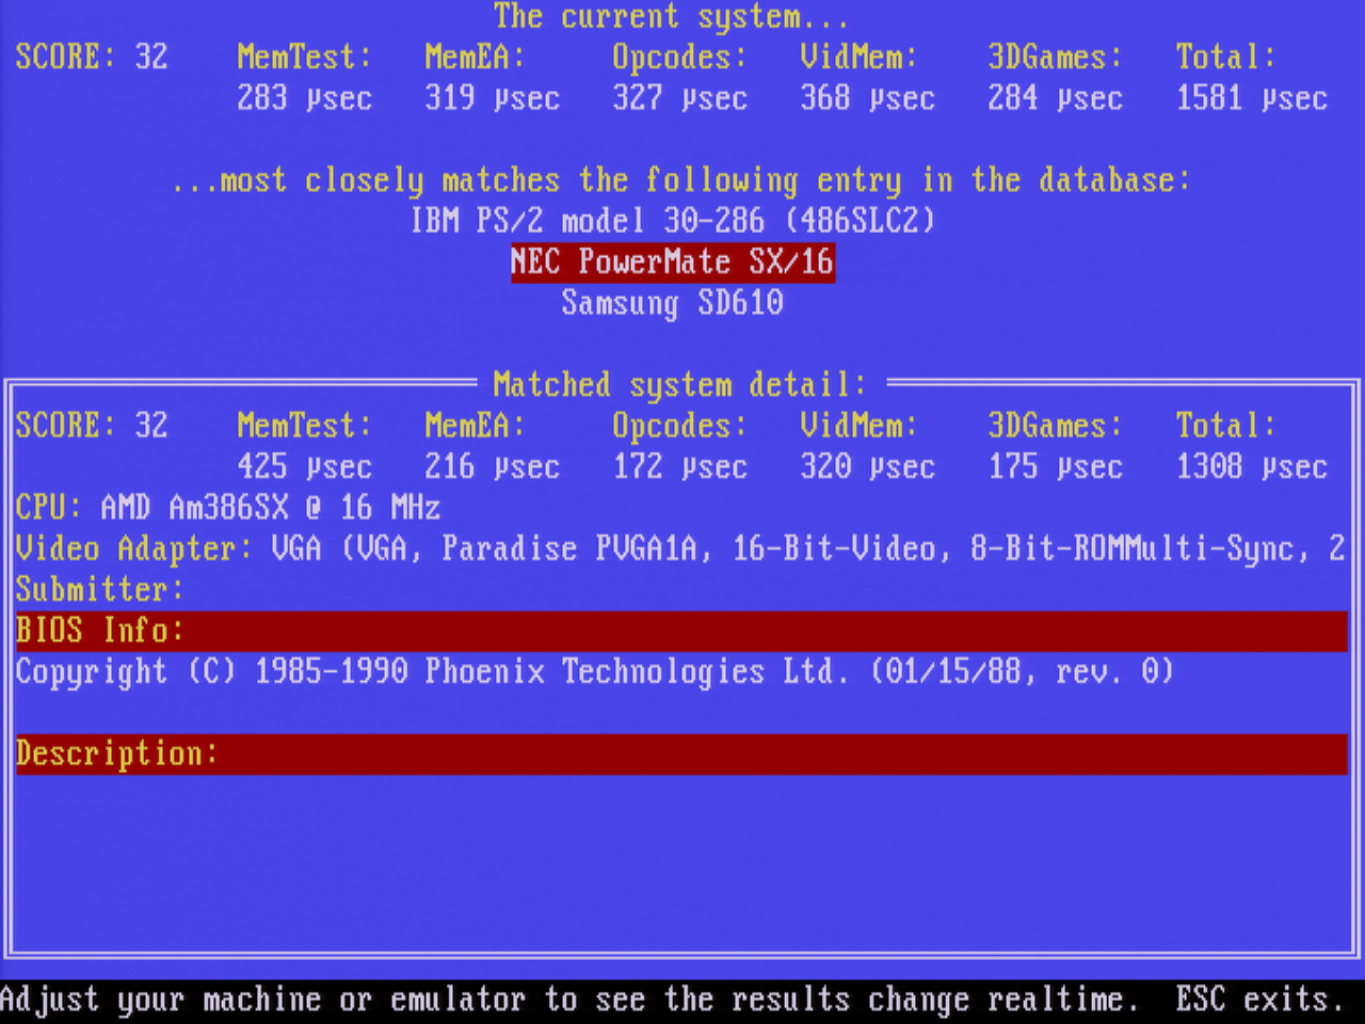
Task: Click the Video Adapter line
Action: tap(681, 549)
